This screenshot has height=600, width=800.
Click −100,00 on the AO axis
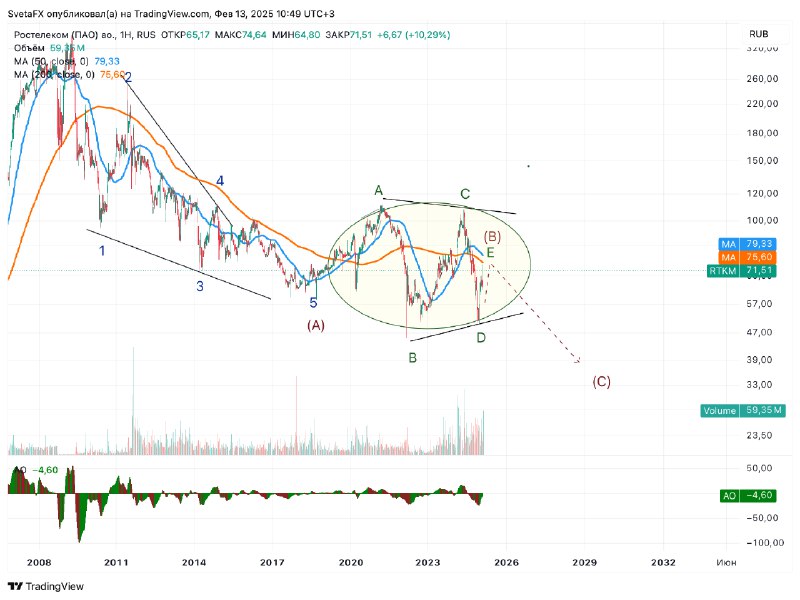click(x=764, y=543)
